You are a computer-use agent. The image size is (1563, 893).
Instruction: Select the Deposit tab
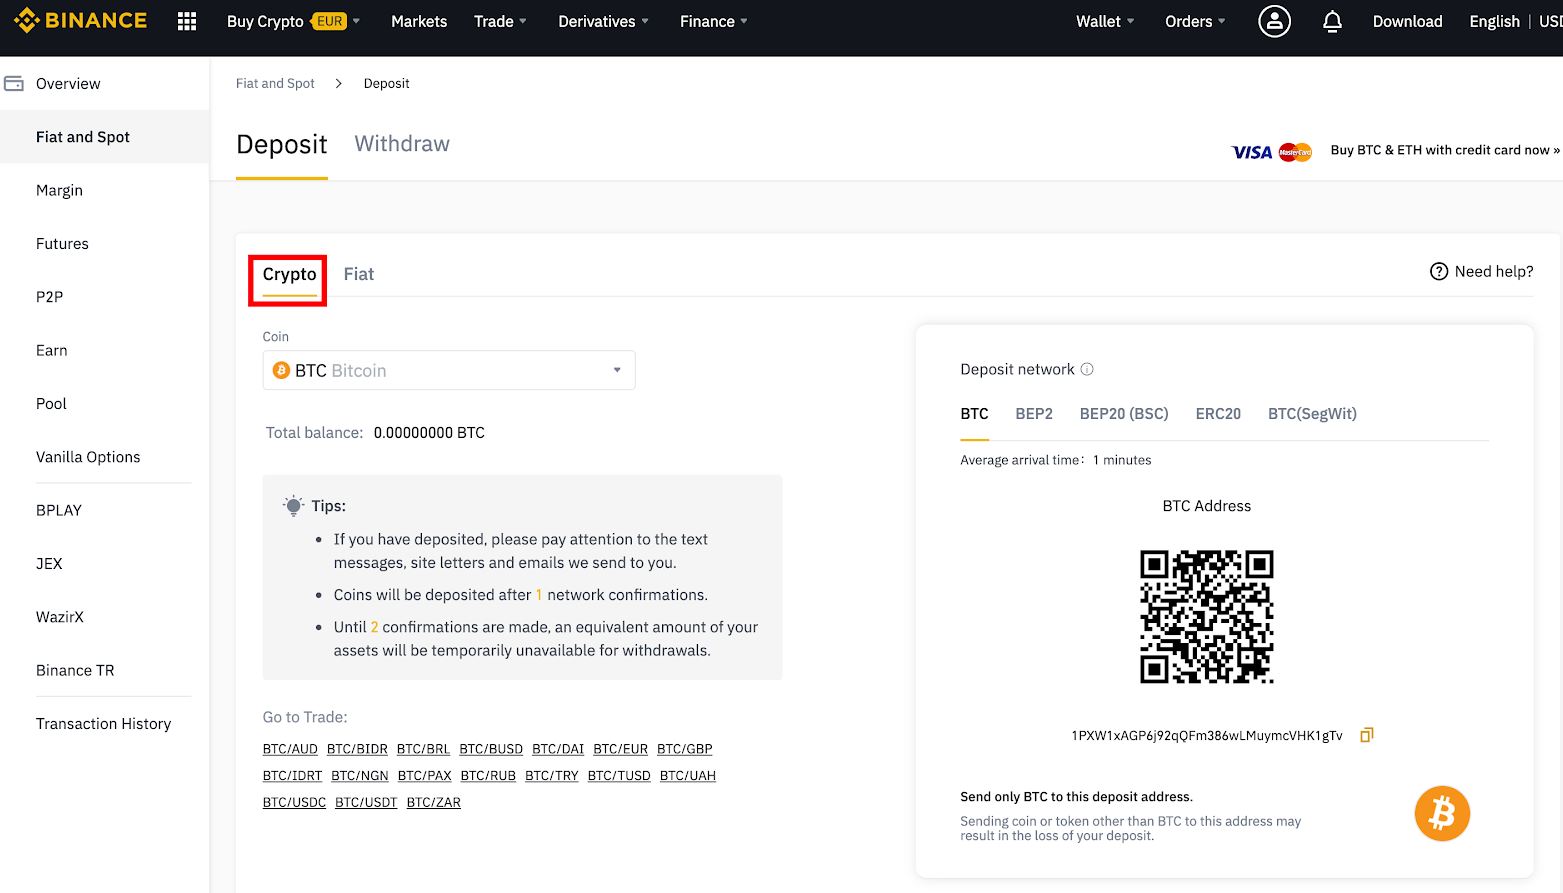282,145
